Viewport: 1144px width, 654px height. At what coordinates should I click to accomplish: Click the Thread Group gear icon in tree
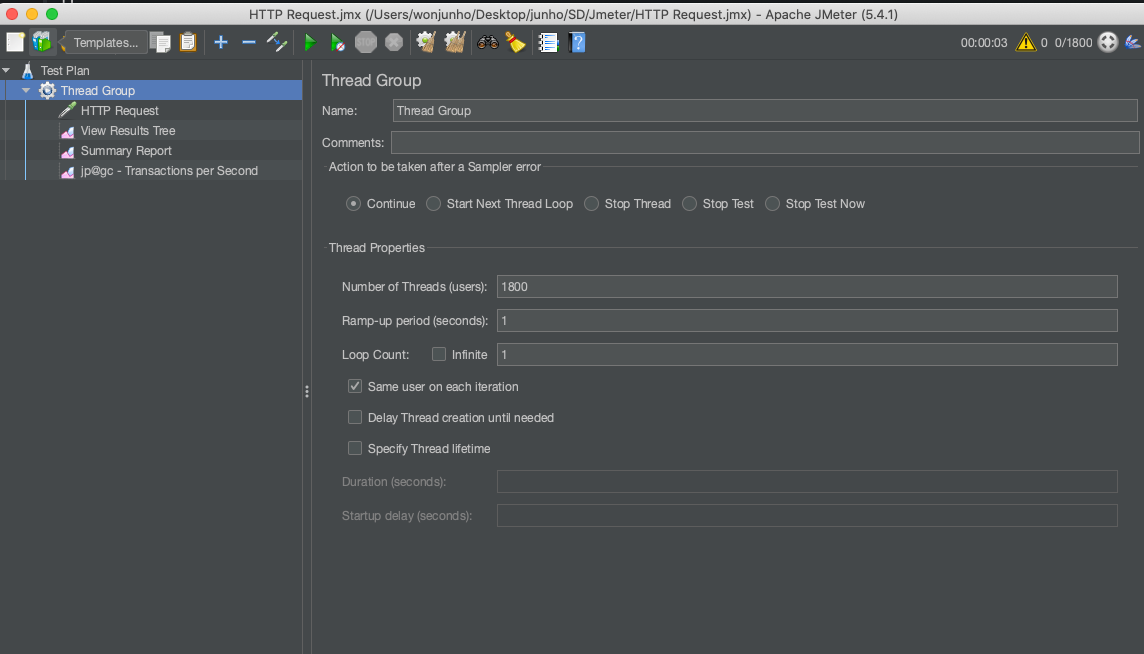pyautogui.click(x=47, y=91)
